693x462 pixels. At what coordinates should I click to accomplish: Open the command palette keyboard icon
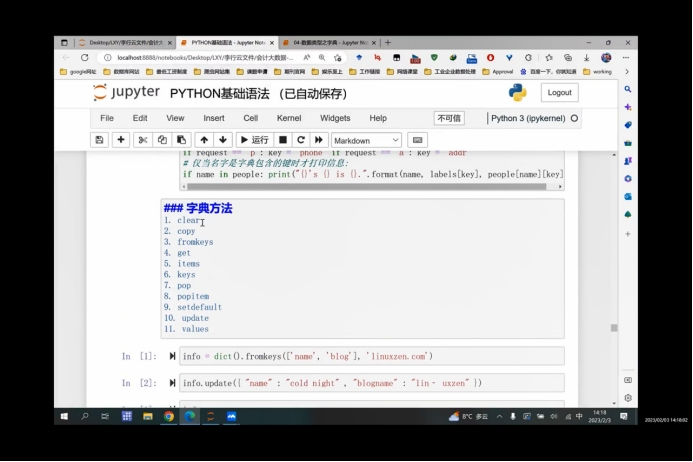(x=417, y=140)
